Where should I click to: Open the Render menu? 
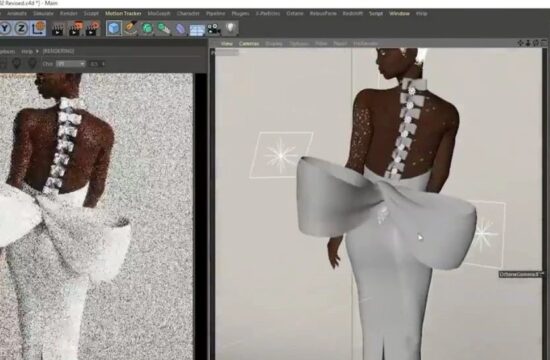pos(68,14)
